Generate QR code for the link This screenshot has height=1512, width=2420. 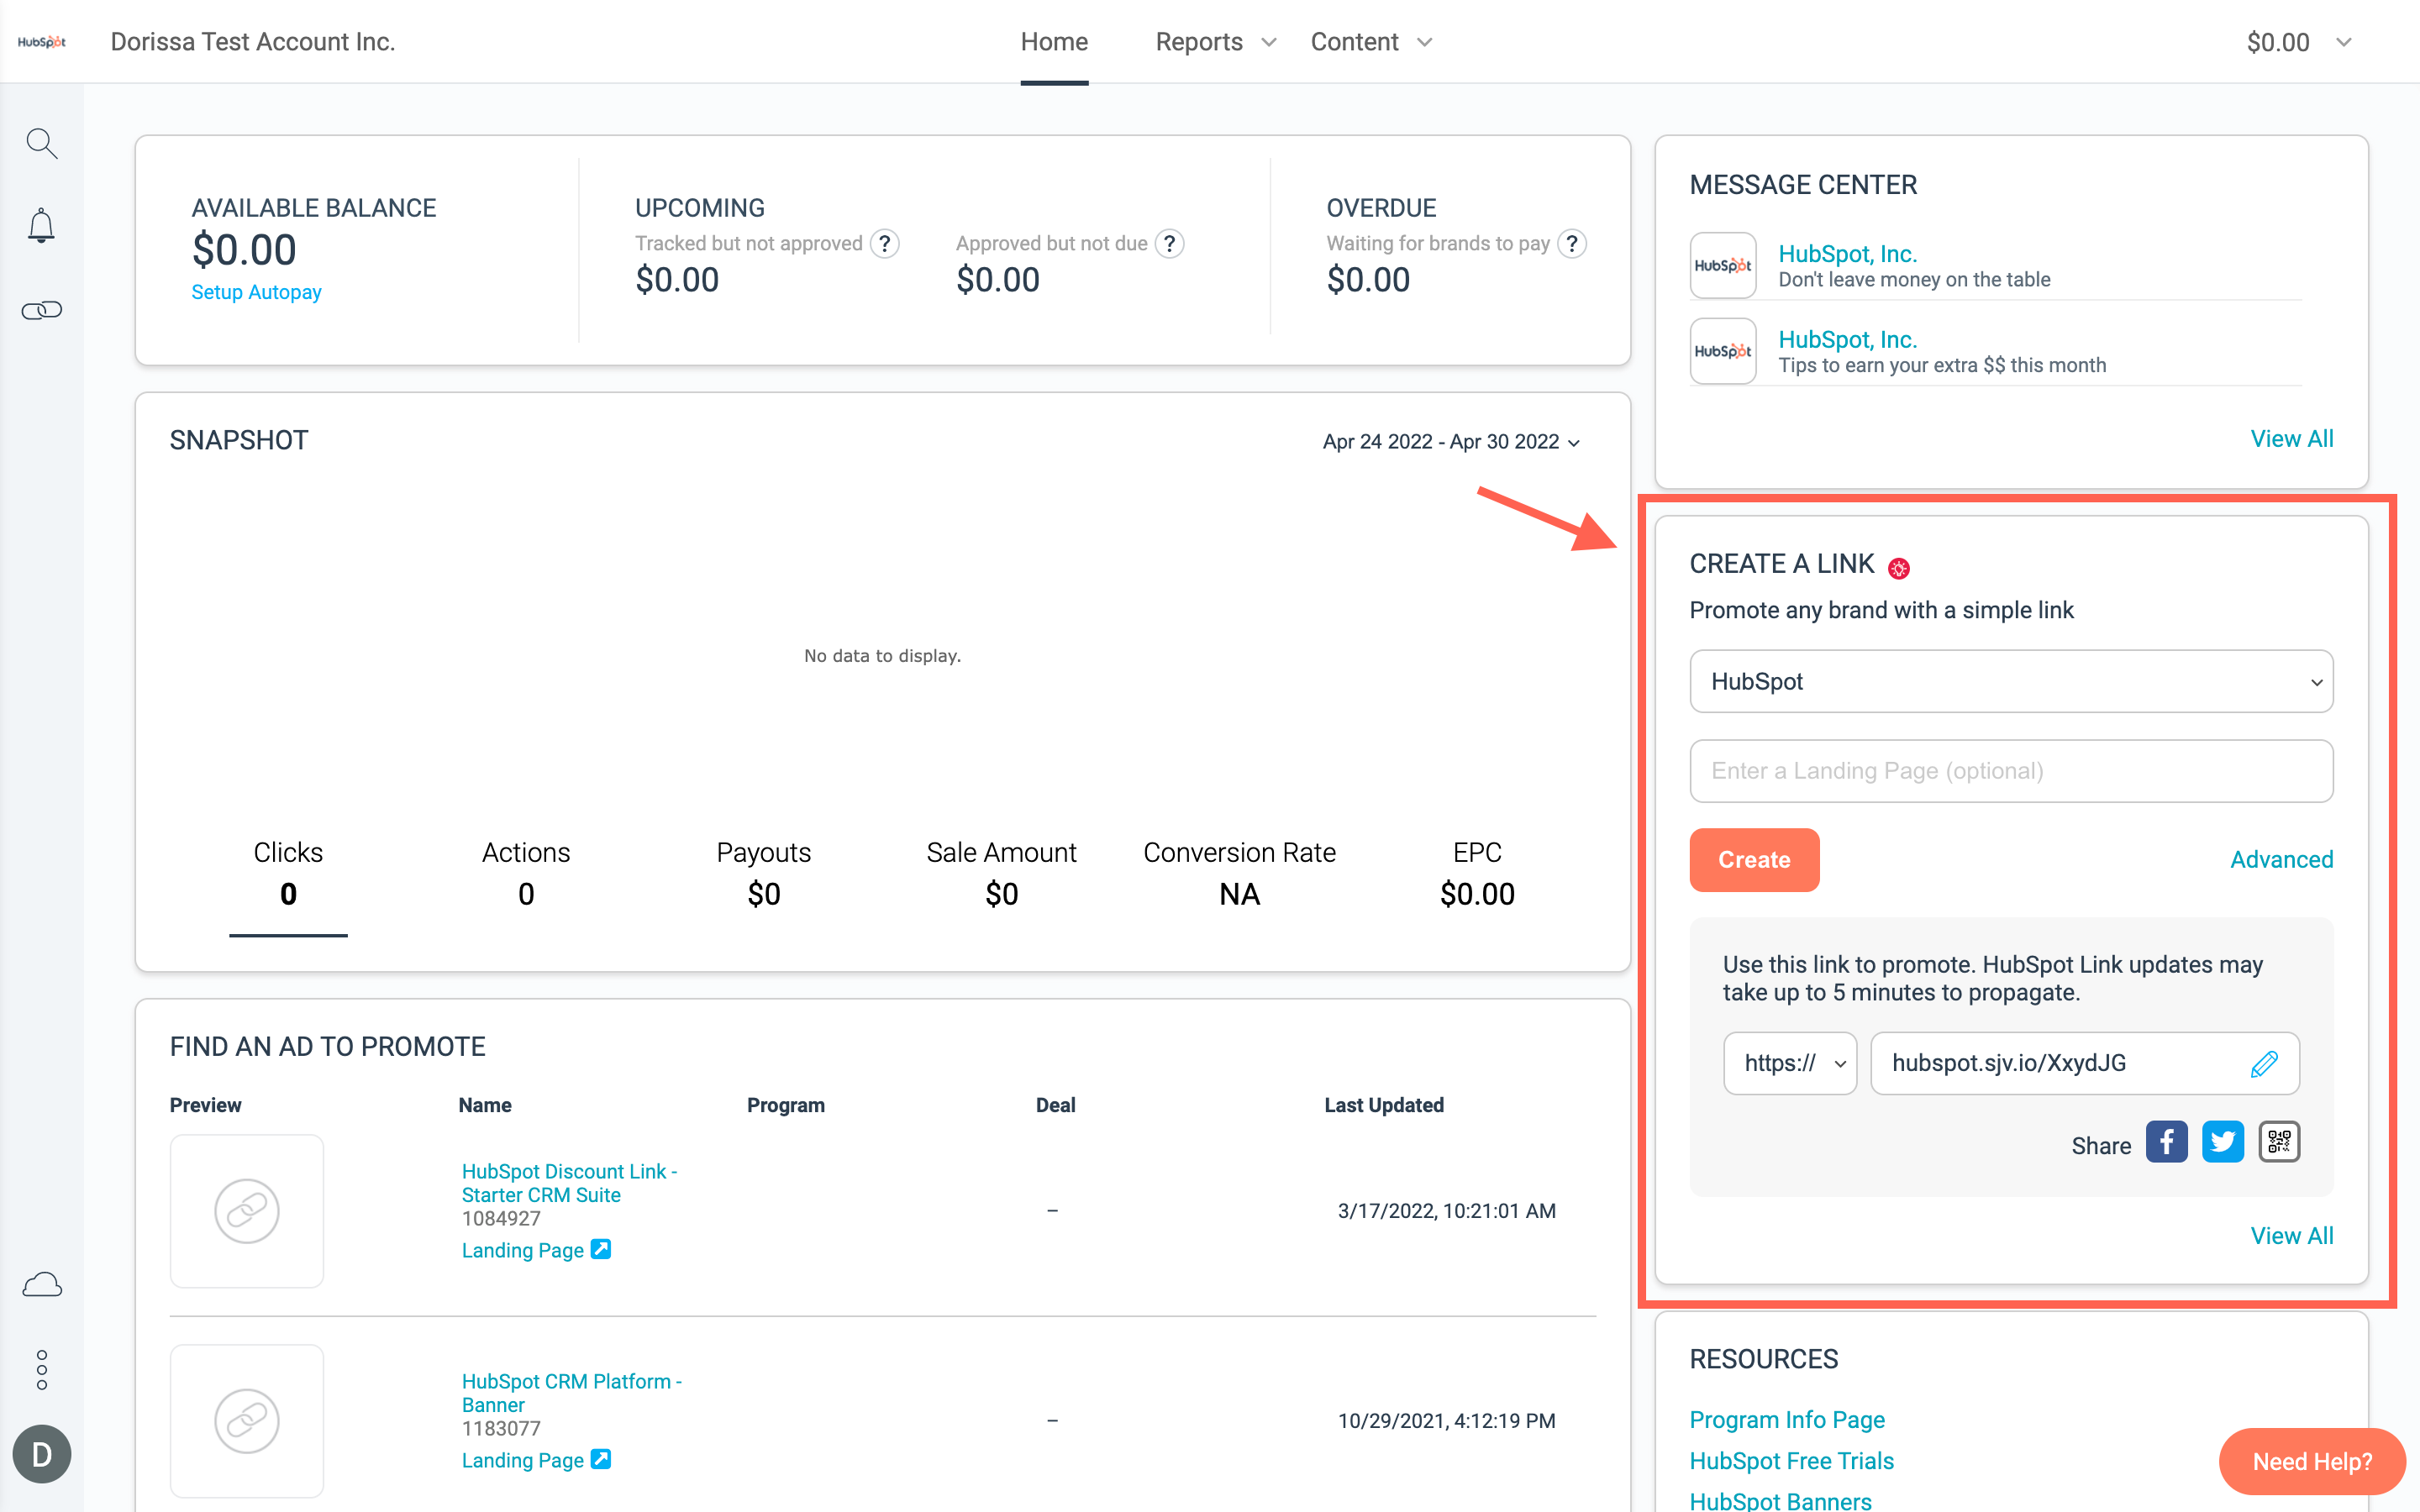tap(2279, 1142)
